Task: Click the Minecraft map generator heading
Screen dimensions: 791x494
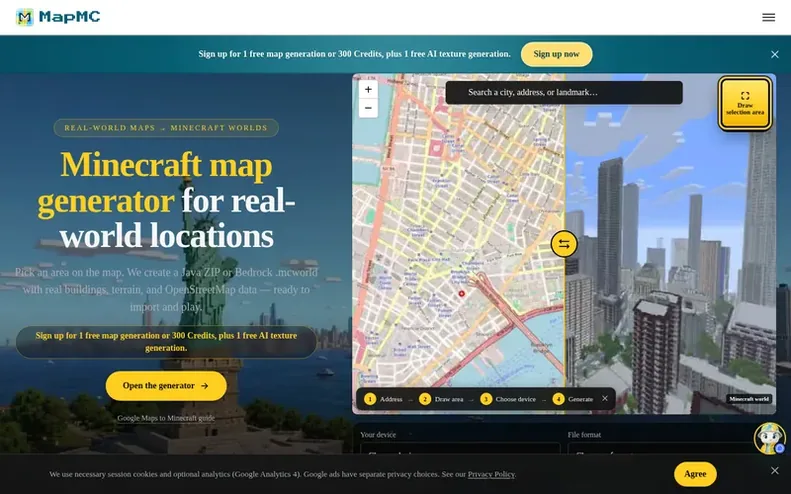Action: (x=166, y=200)
